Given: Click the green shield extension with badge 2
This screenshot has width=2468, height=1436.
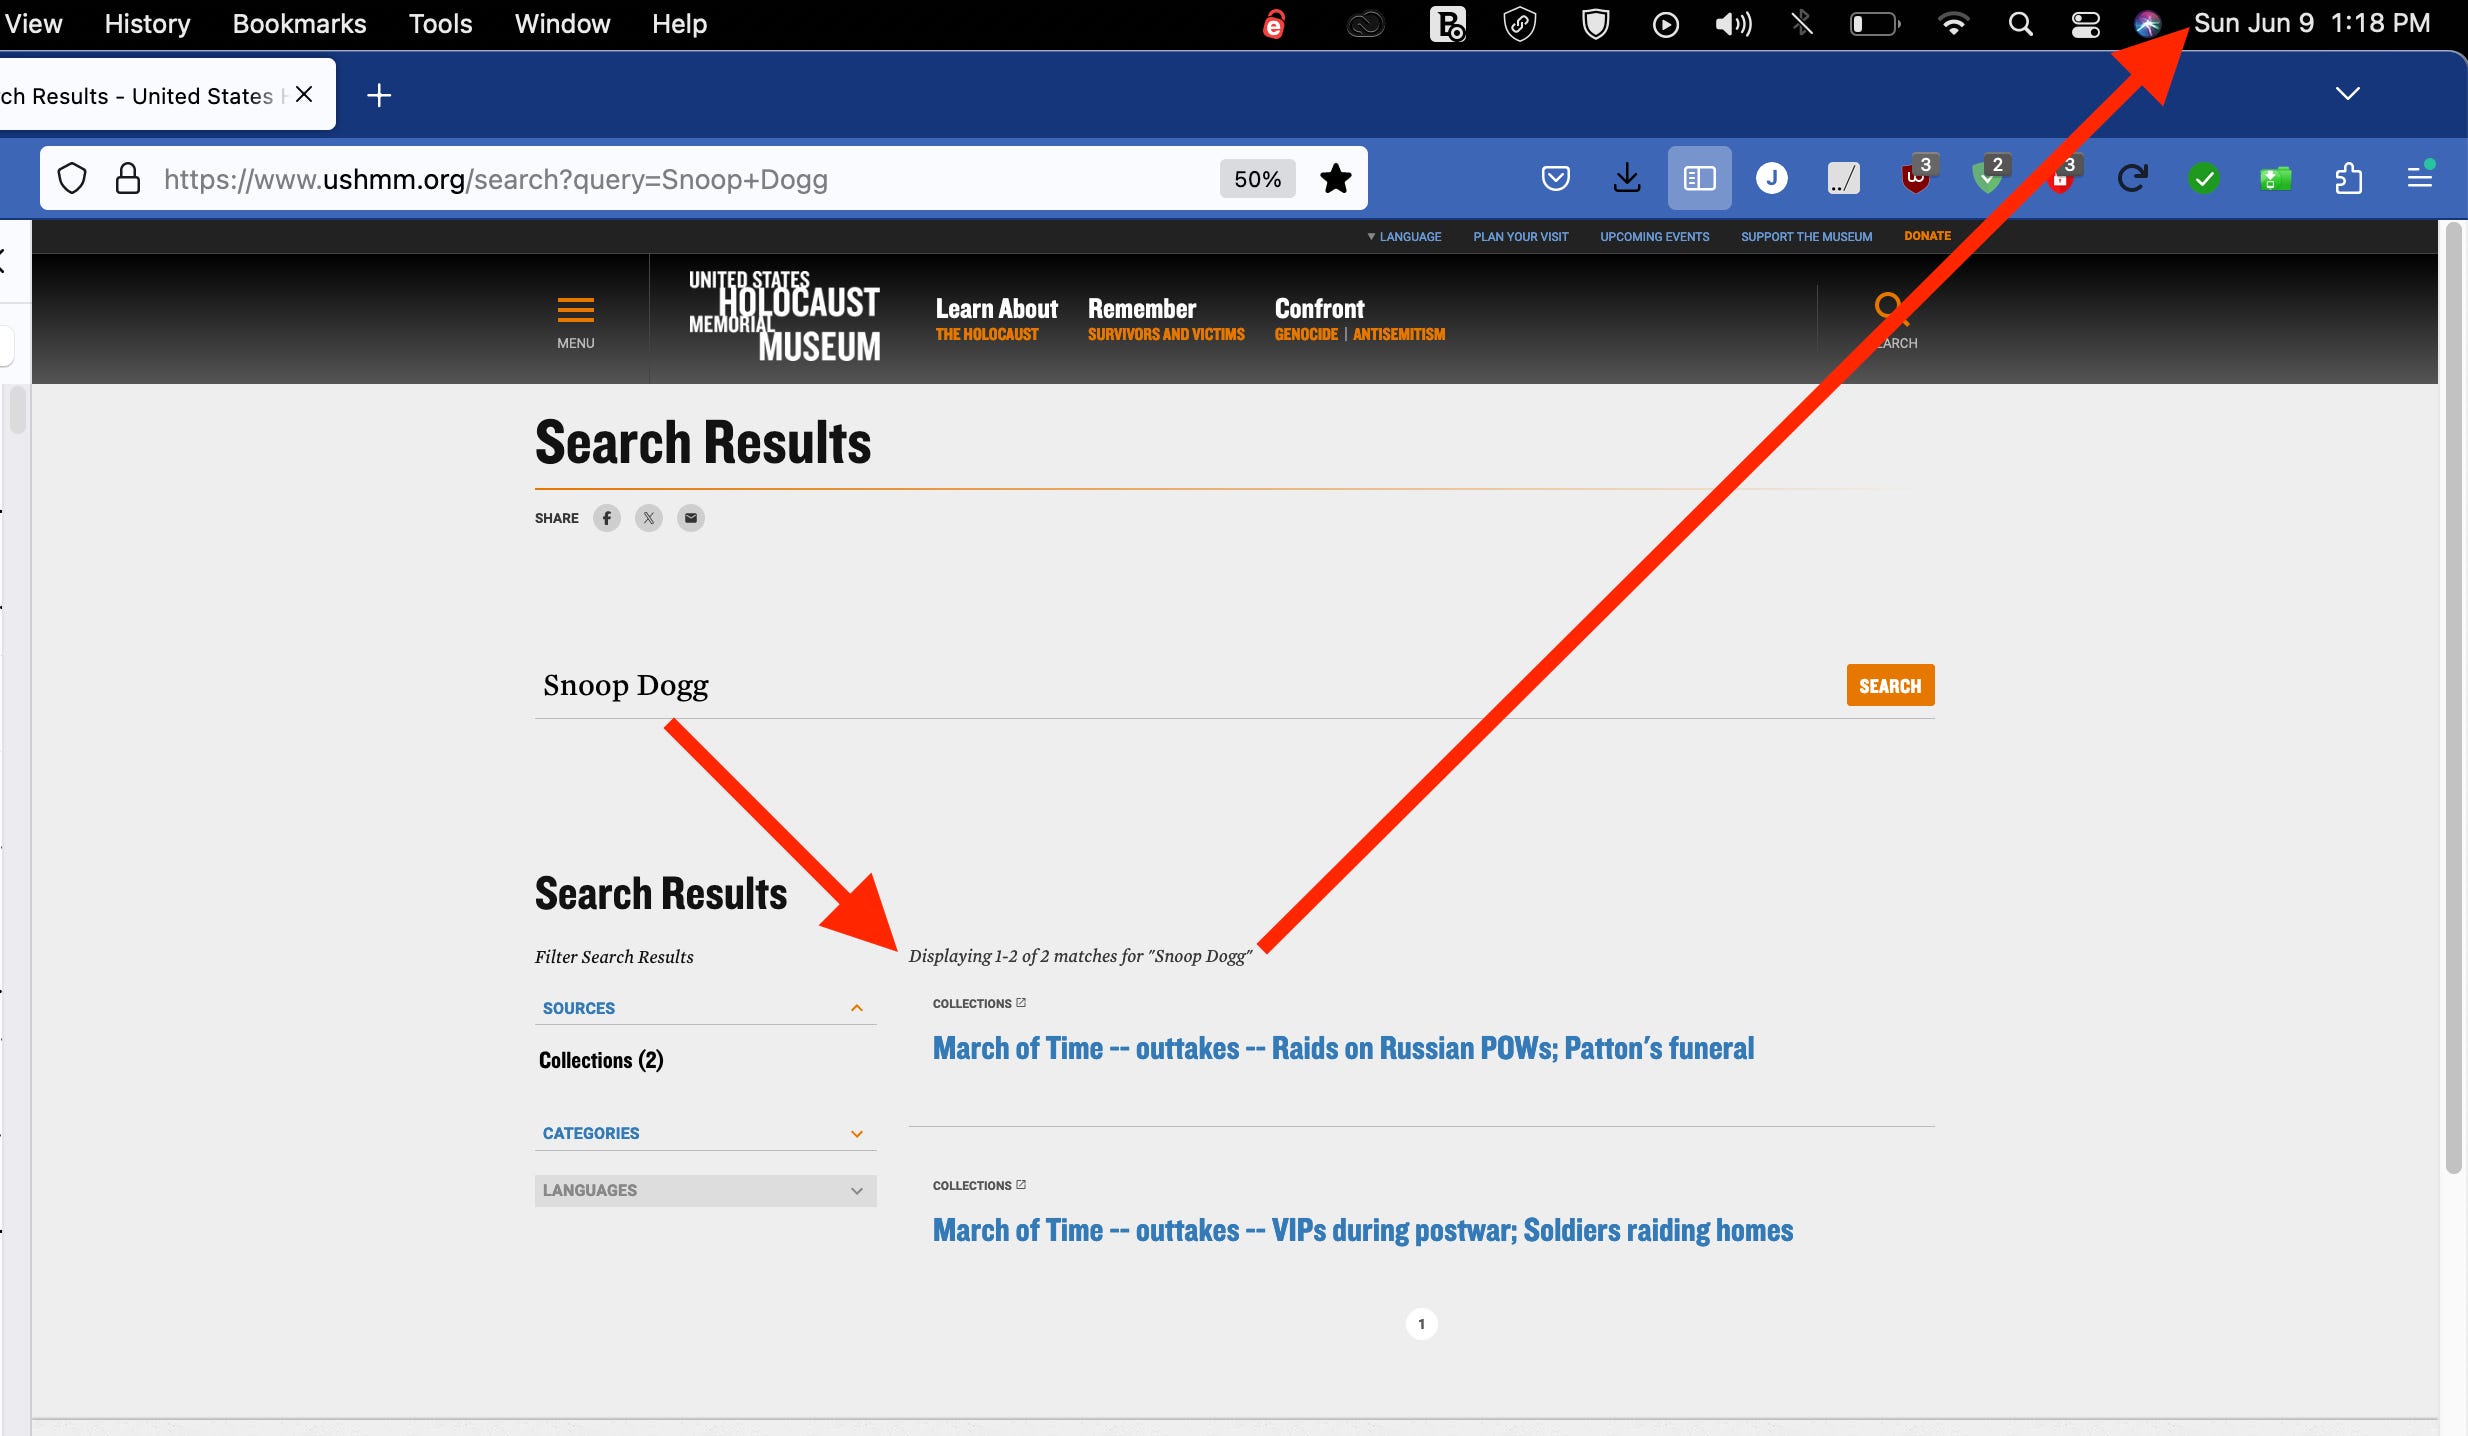Looking at the screenshot, I should [1988, 177].
